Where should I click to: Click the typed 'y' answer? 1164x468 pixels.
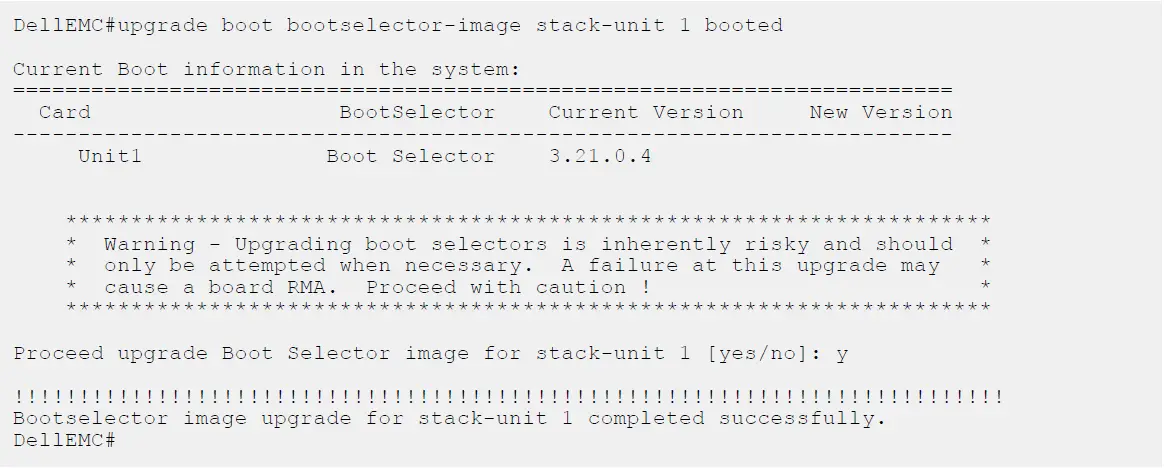(841, 354)
